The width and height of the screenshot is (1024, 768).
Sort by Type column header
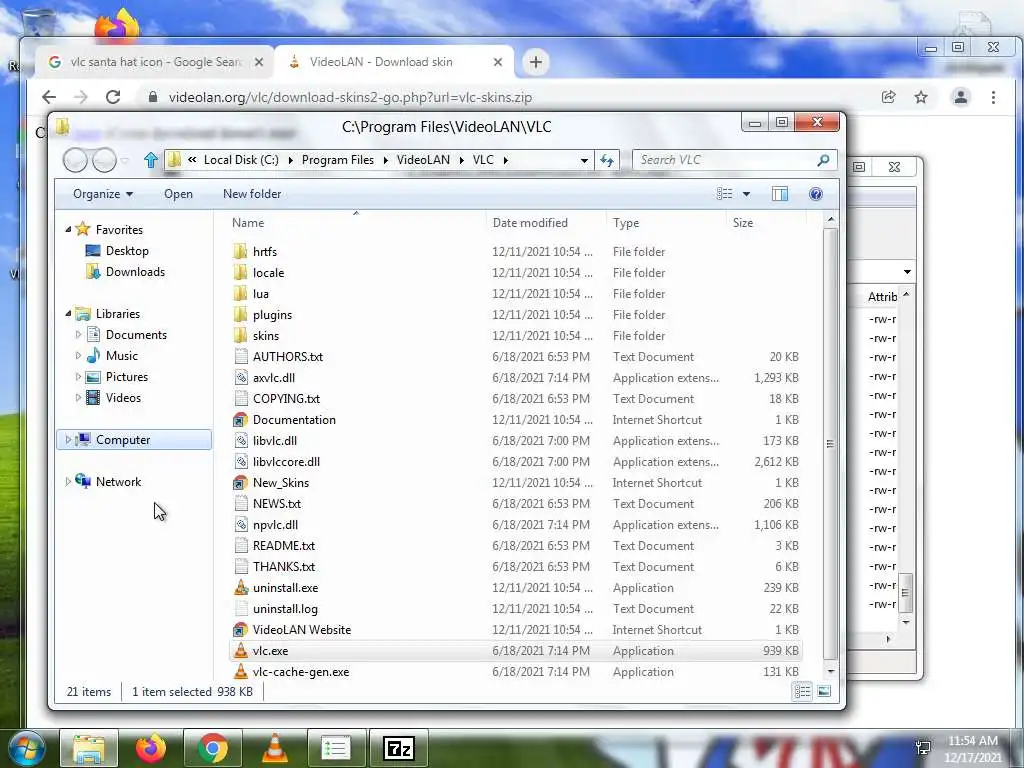(x=665, y=223)
